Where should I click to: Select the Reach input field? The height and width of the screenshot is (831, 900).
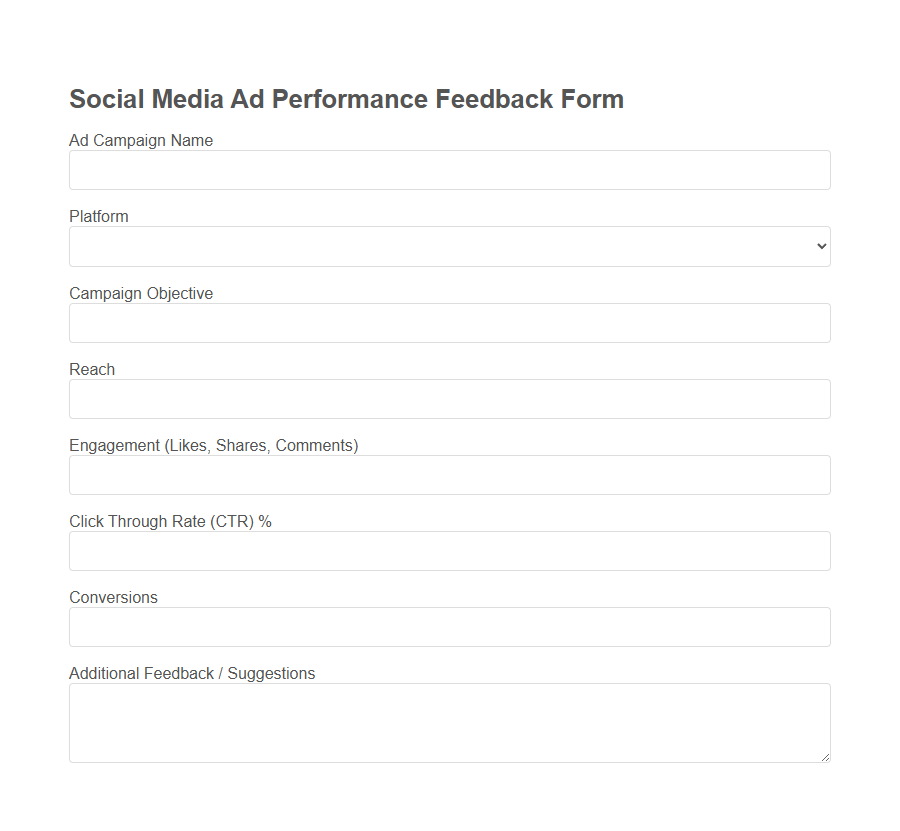(449, 398)
